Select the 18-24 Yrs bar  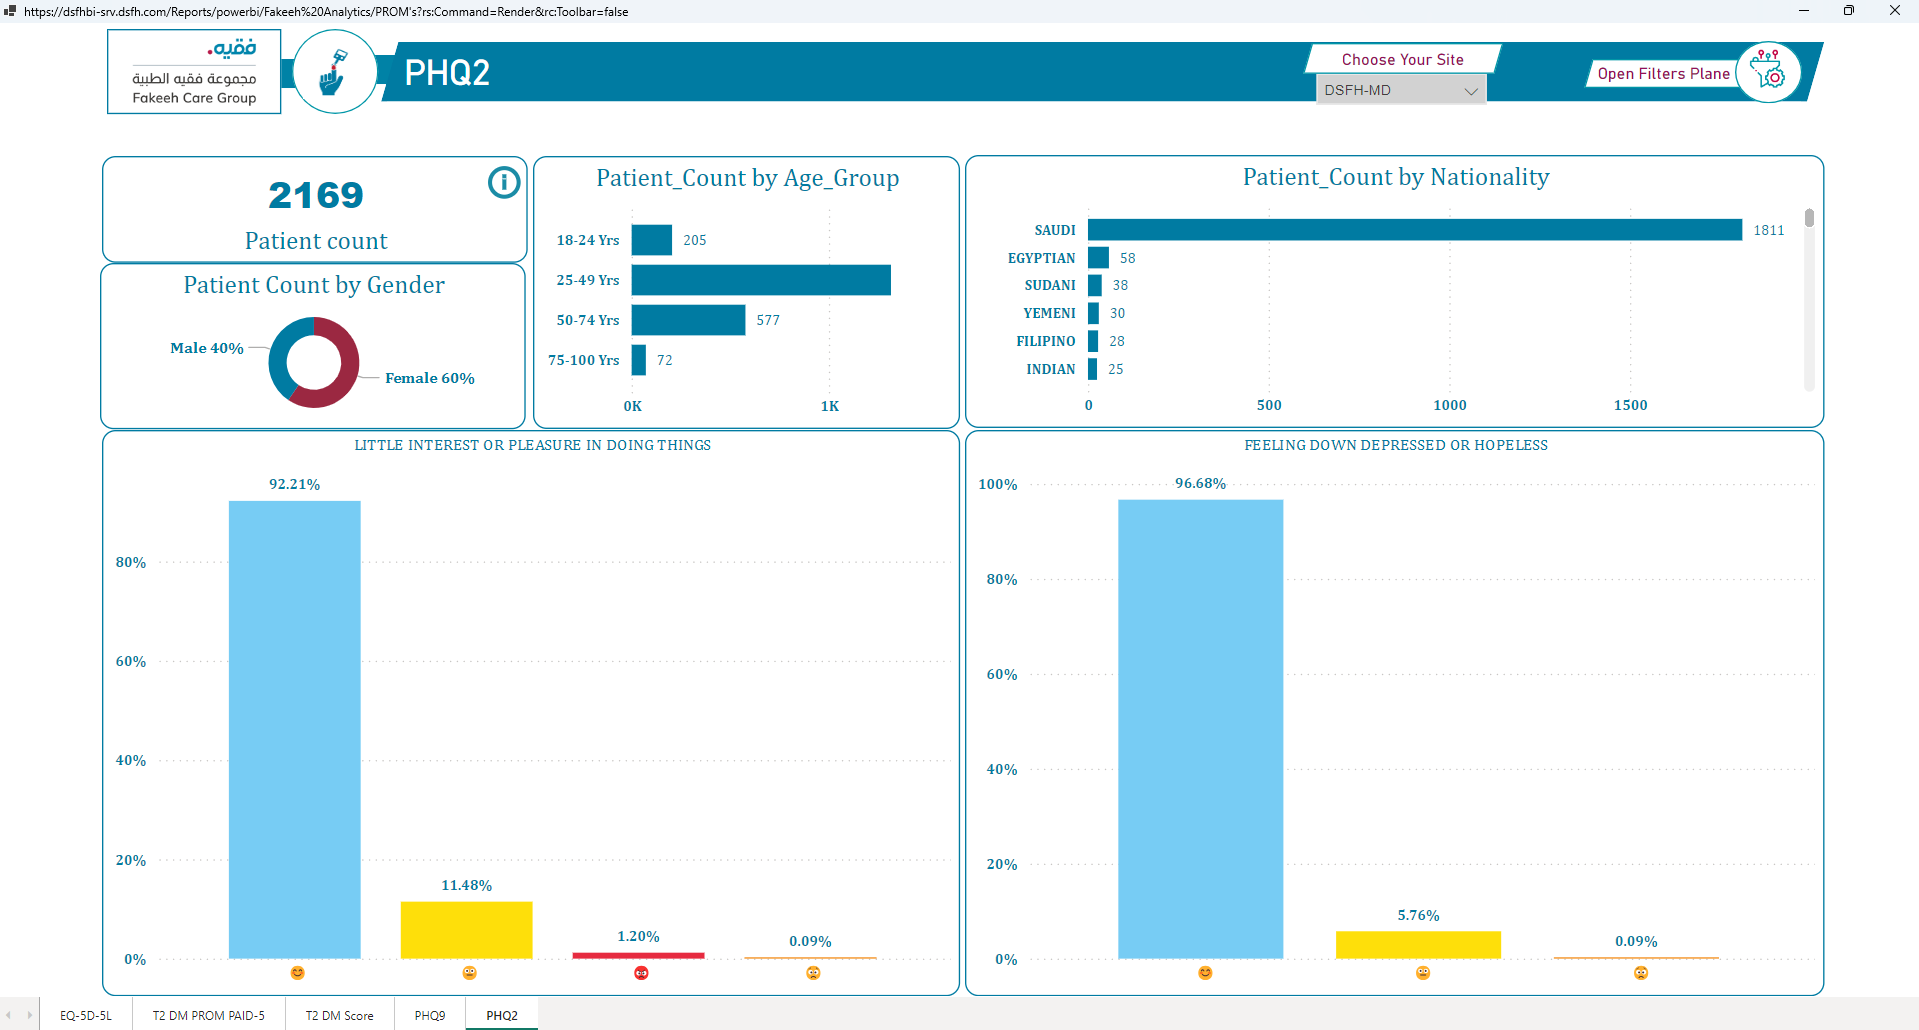[x=652, y=240]
